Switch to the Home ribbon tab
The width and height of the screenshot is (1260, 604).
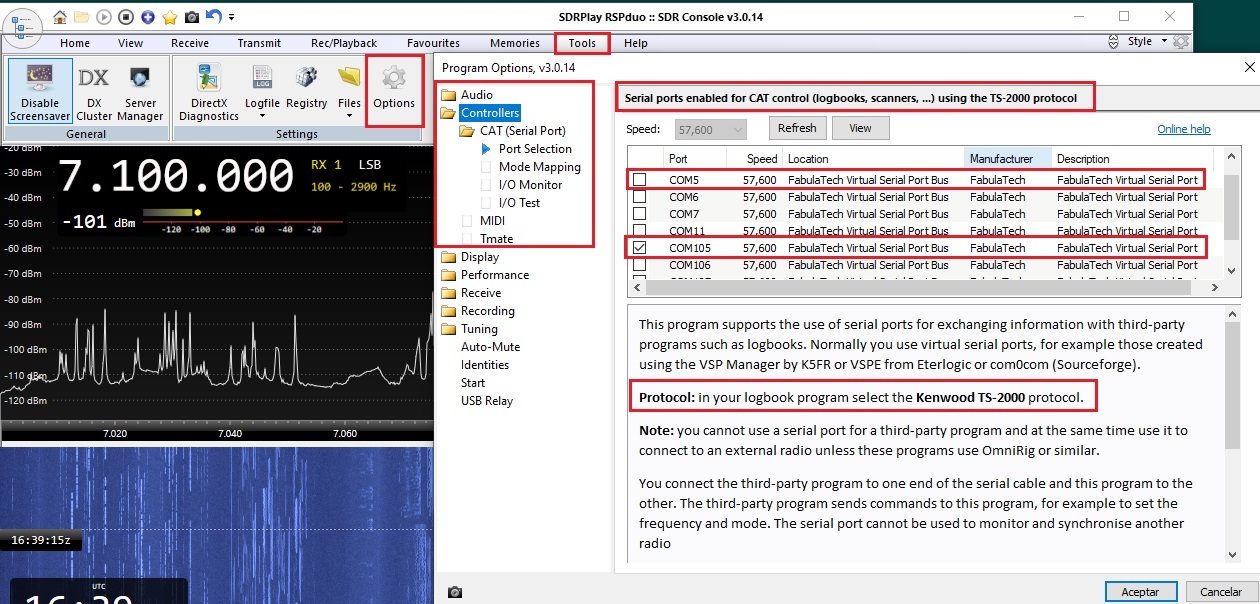(x=75, y=43)
